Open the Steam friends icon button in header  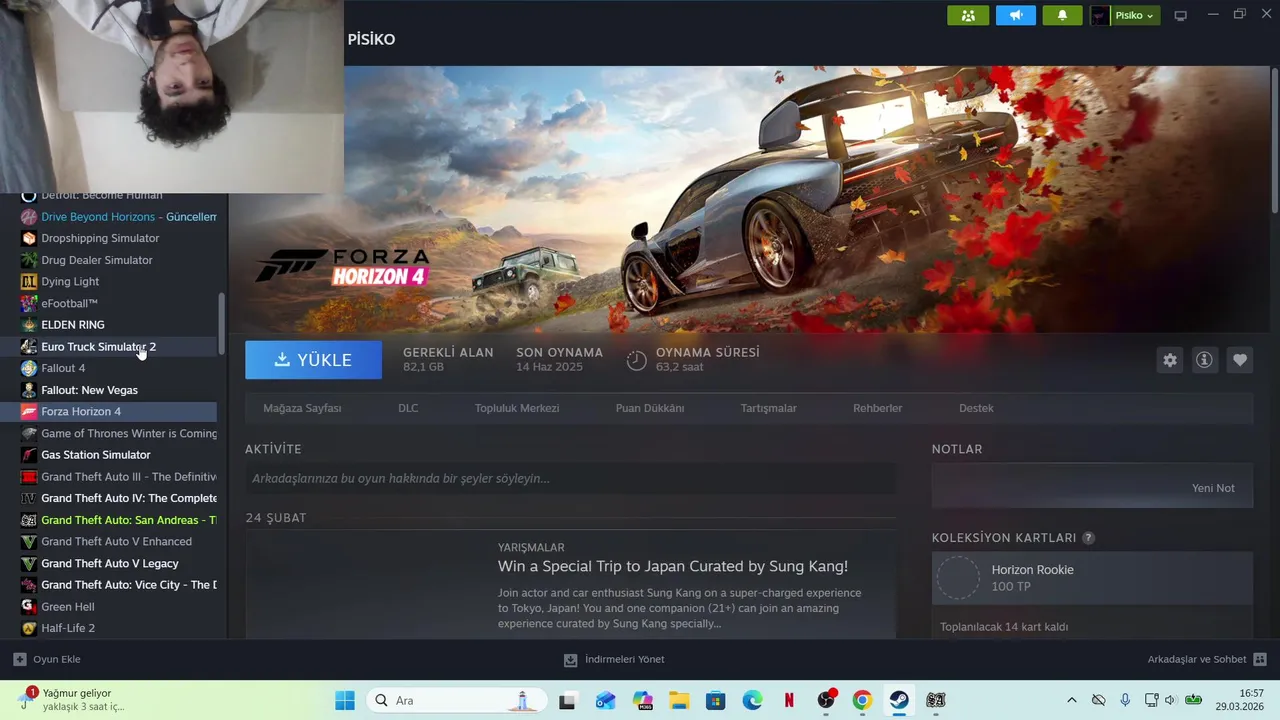point(968,15)
